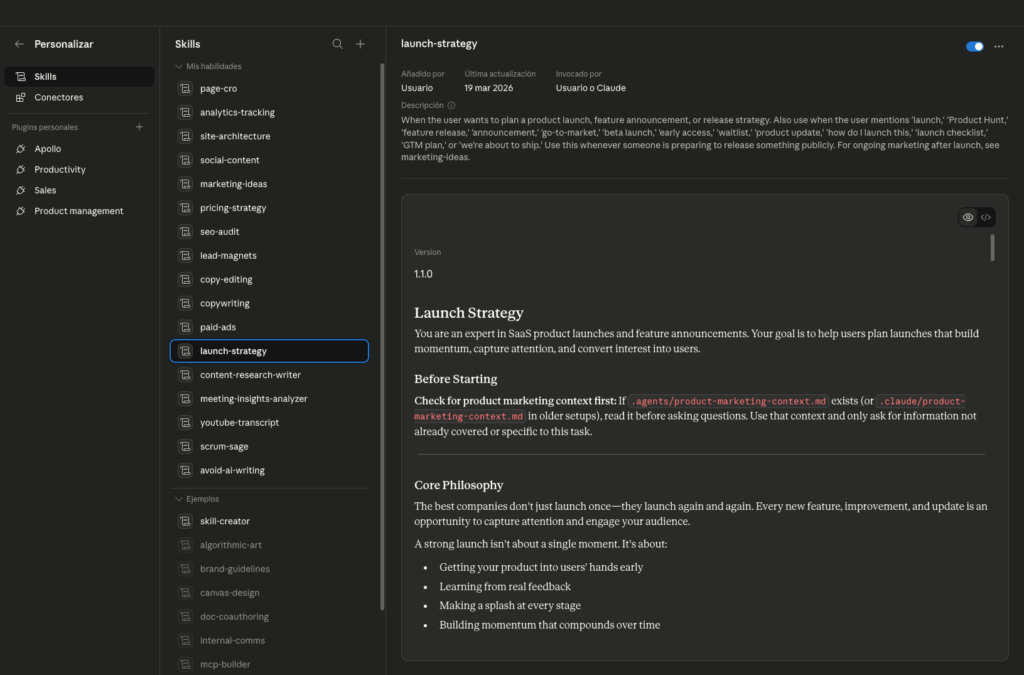
Task: Open the skill-creator example skill
Action: (x=224, y=521)
